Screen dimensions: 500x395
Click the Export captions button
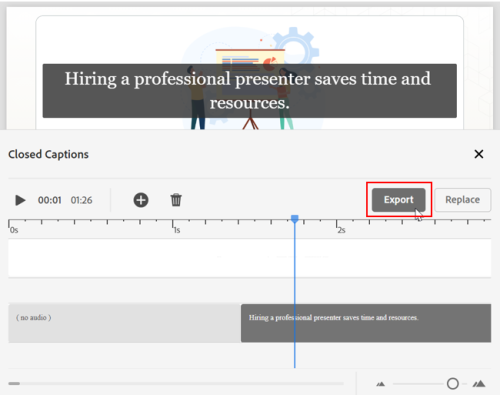399,200
